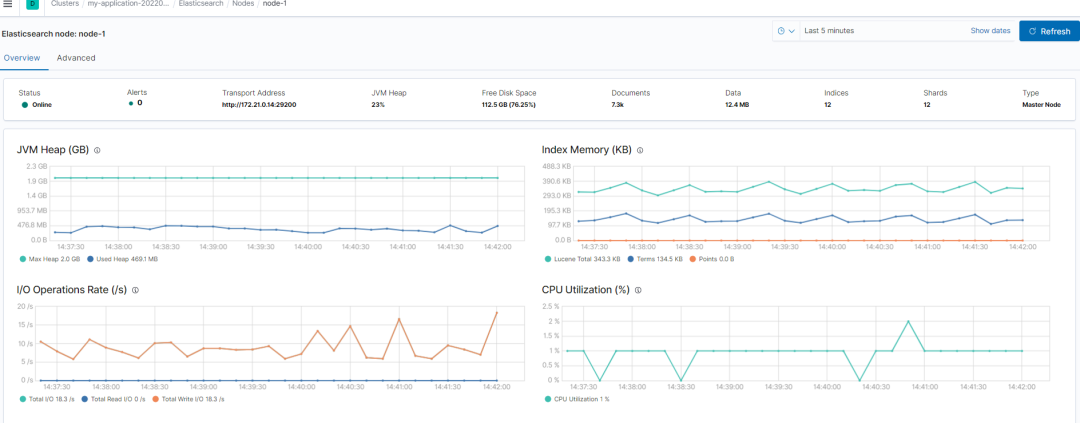Click the Show dates link
The width and height of the screenshot is (1080, 423).
[x=990, y=31]
